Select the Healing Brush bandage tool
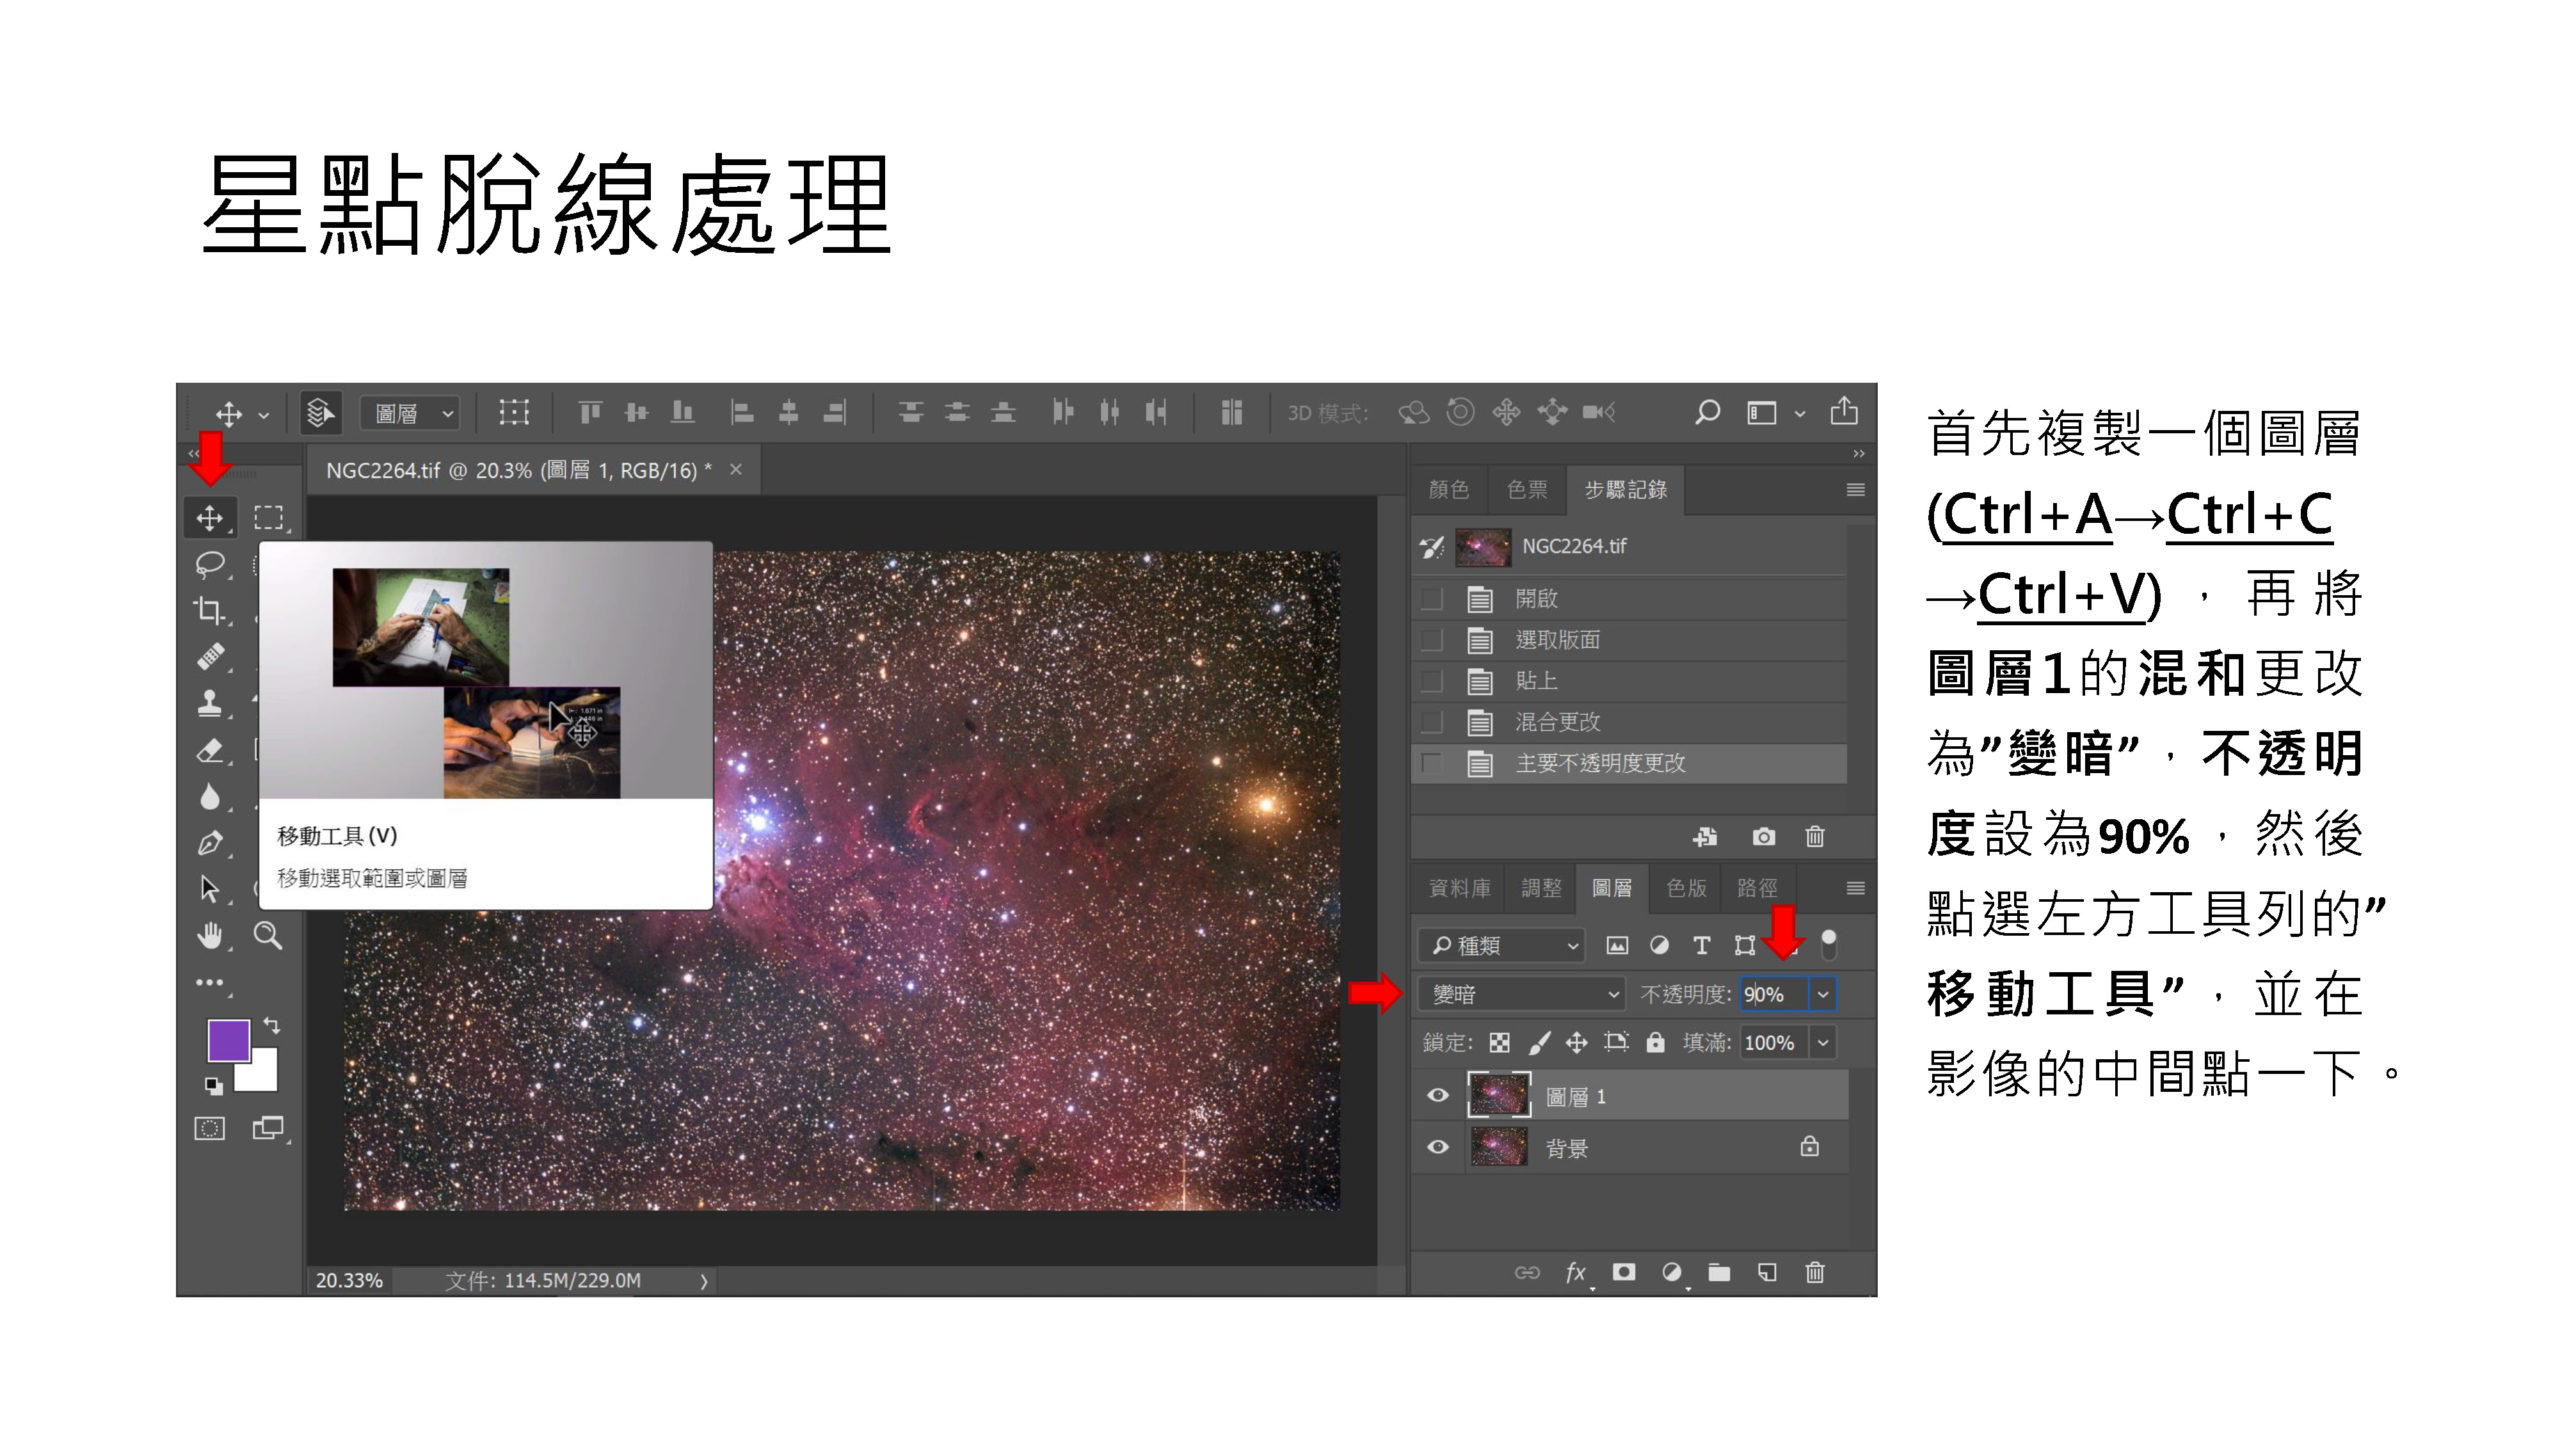 pyautogui.click(x=209, y=657)
